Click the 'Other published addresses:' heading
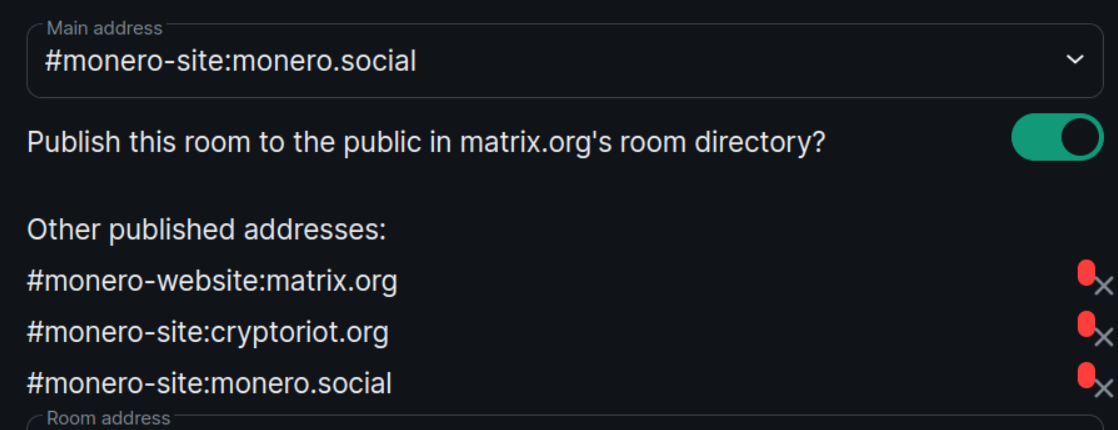 (206, 230)
